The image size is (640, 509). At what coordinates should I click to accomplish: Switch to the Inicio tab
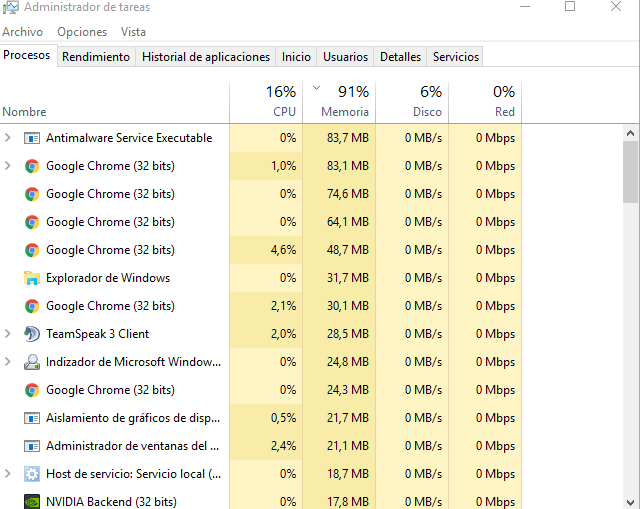[x=296, y=57]
